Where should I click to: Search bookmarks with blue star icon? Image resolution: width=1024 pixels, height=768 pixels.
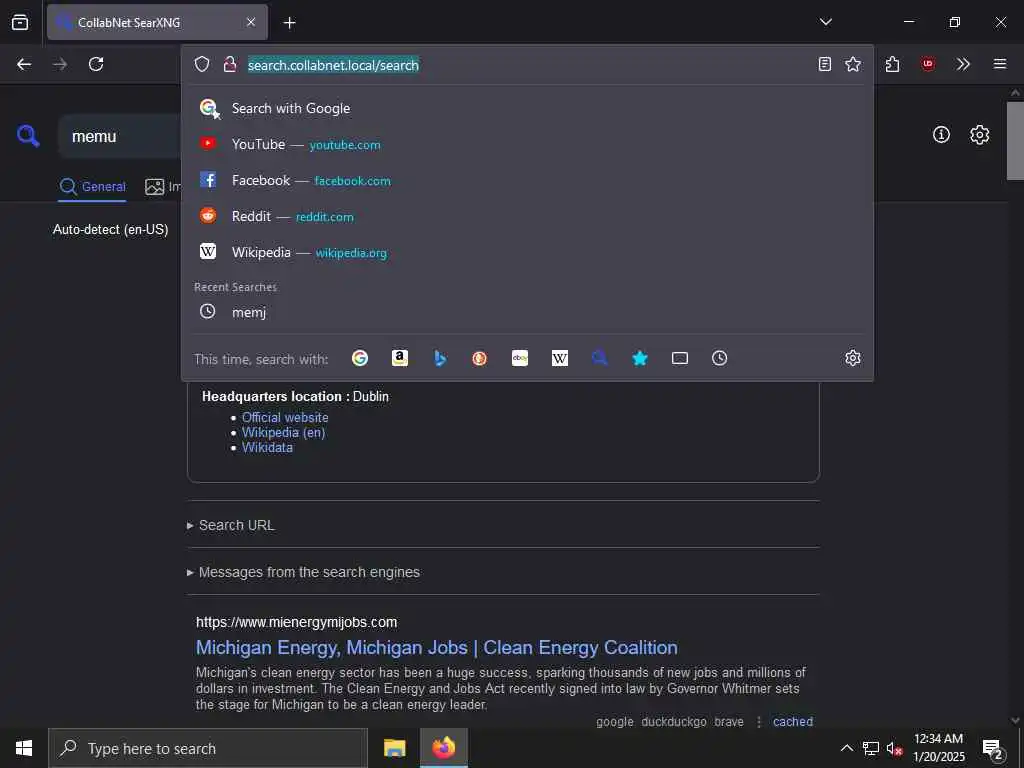[x=640, y=358]
